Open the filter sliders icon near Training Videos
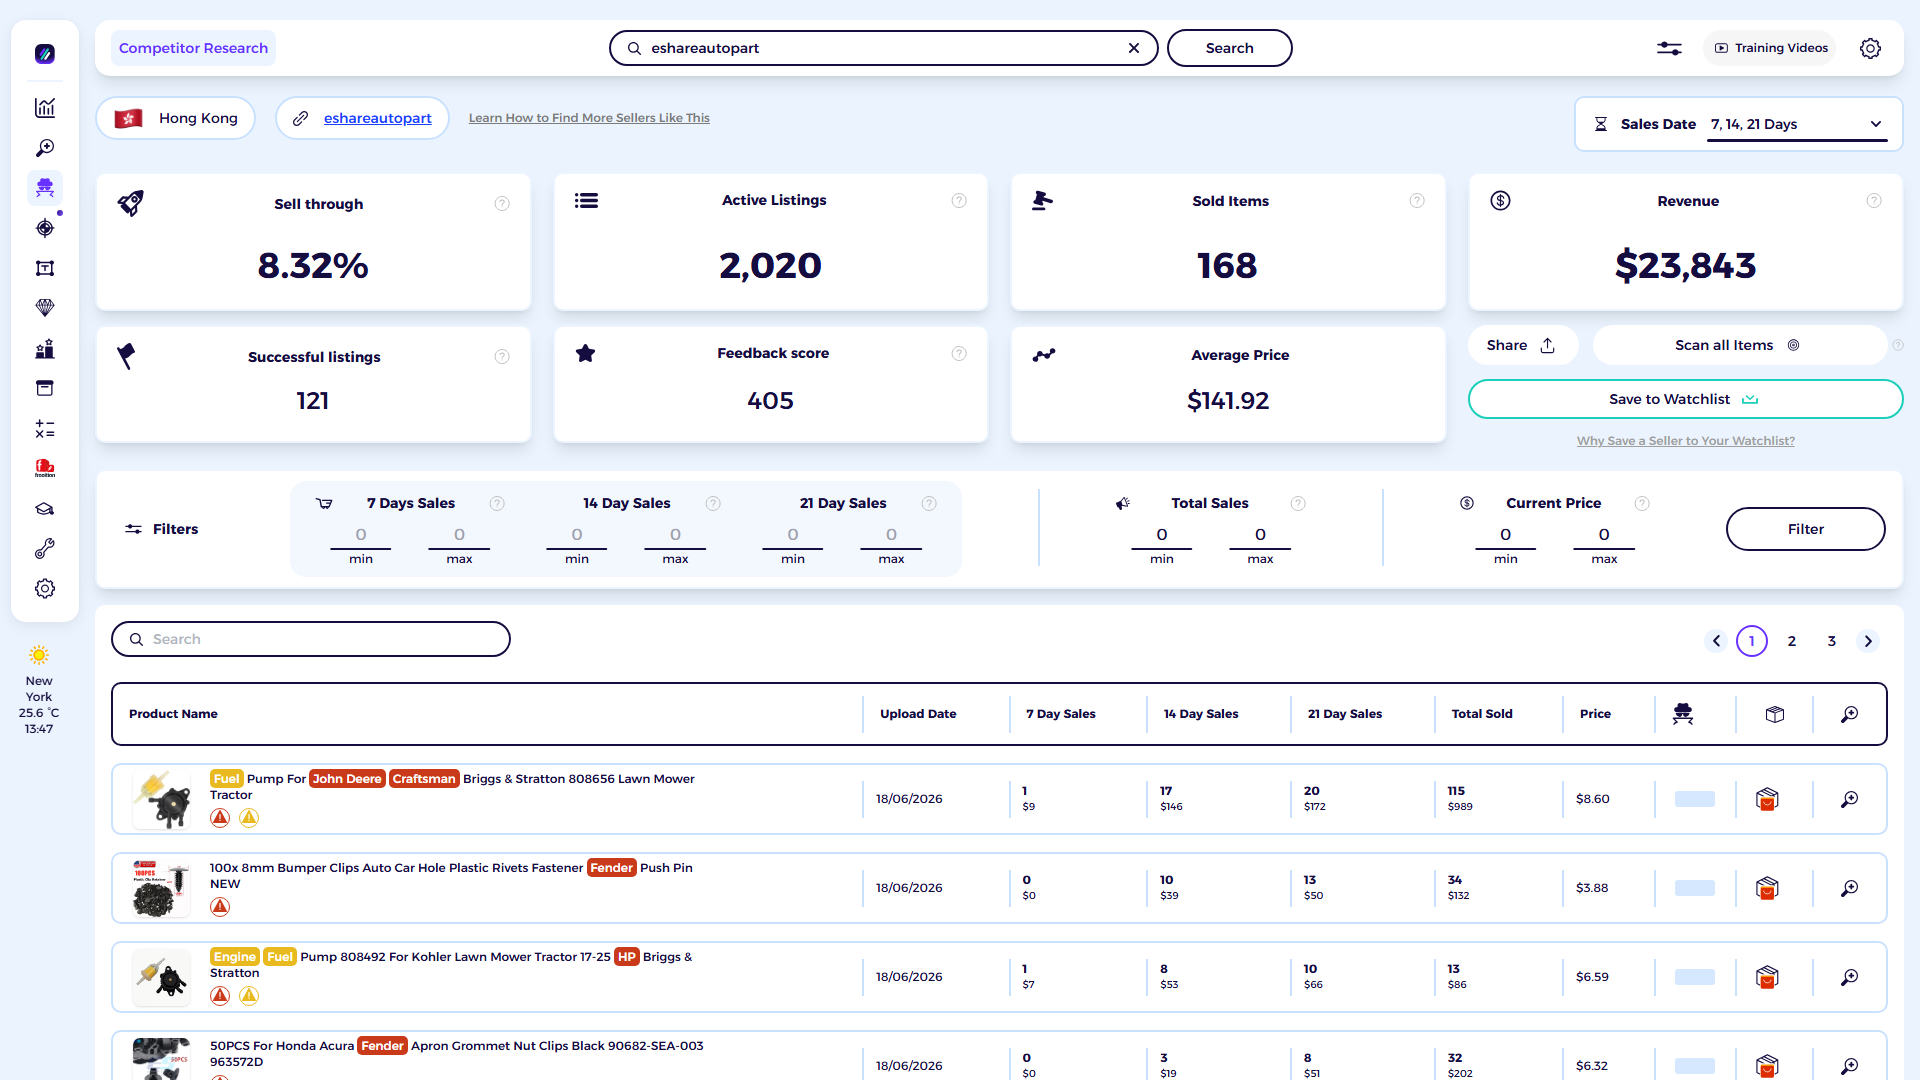Viewport: 1920px width, 1080px height. click(x=1669, y=48)
